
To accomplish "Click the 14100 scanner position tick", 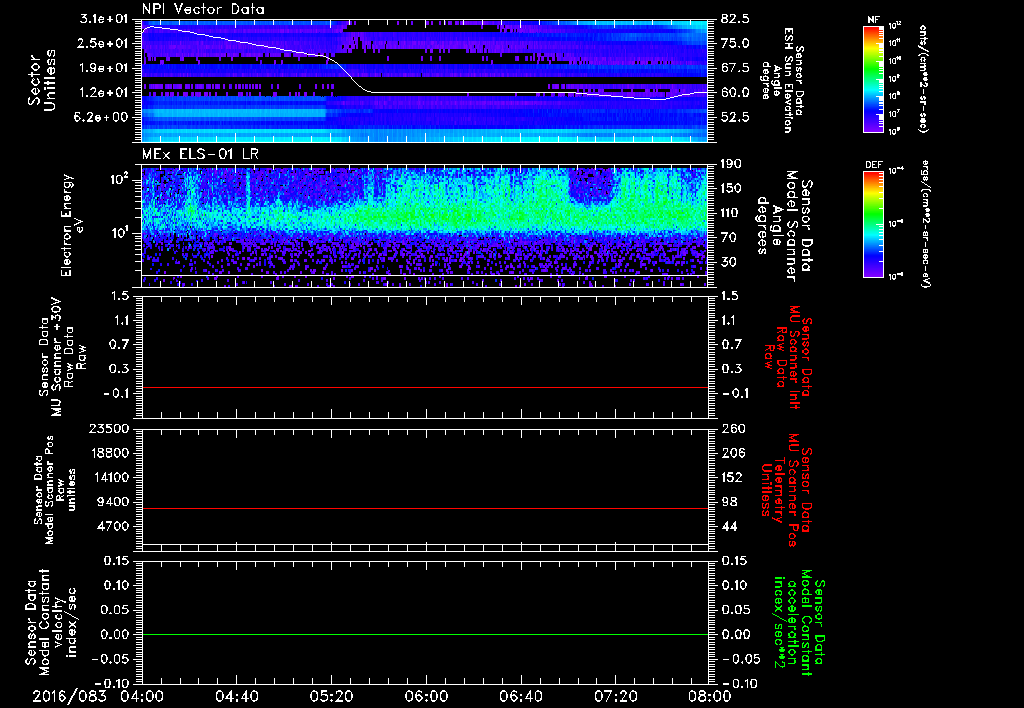I will [109, 477].
